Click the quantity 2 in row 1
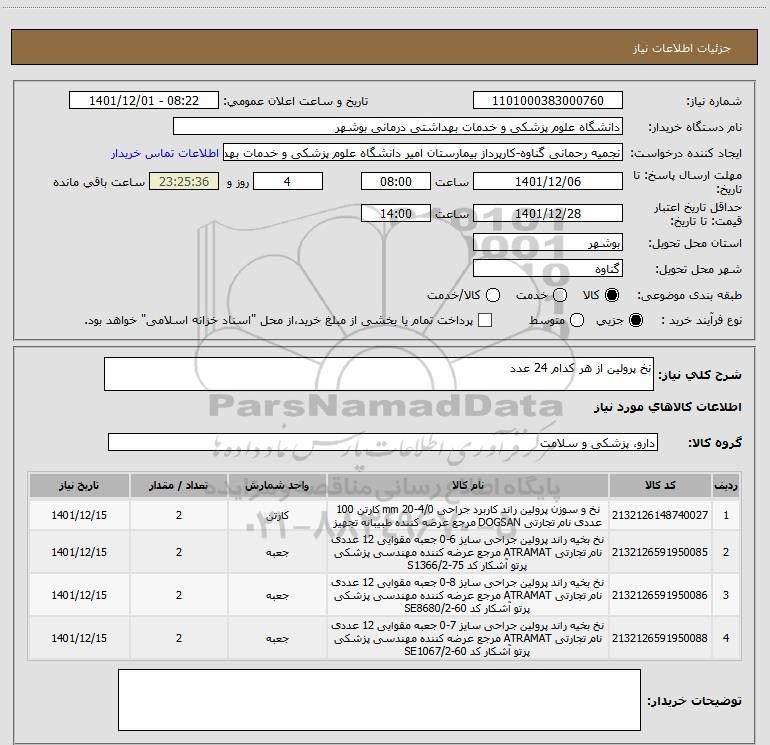This screenshot has height=745, width=770. (179, 515)
